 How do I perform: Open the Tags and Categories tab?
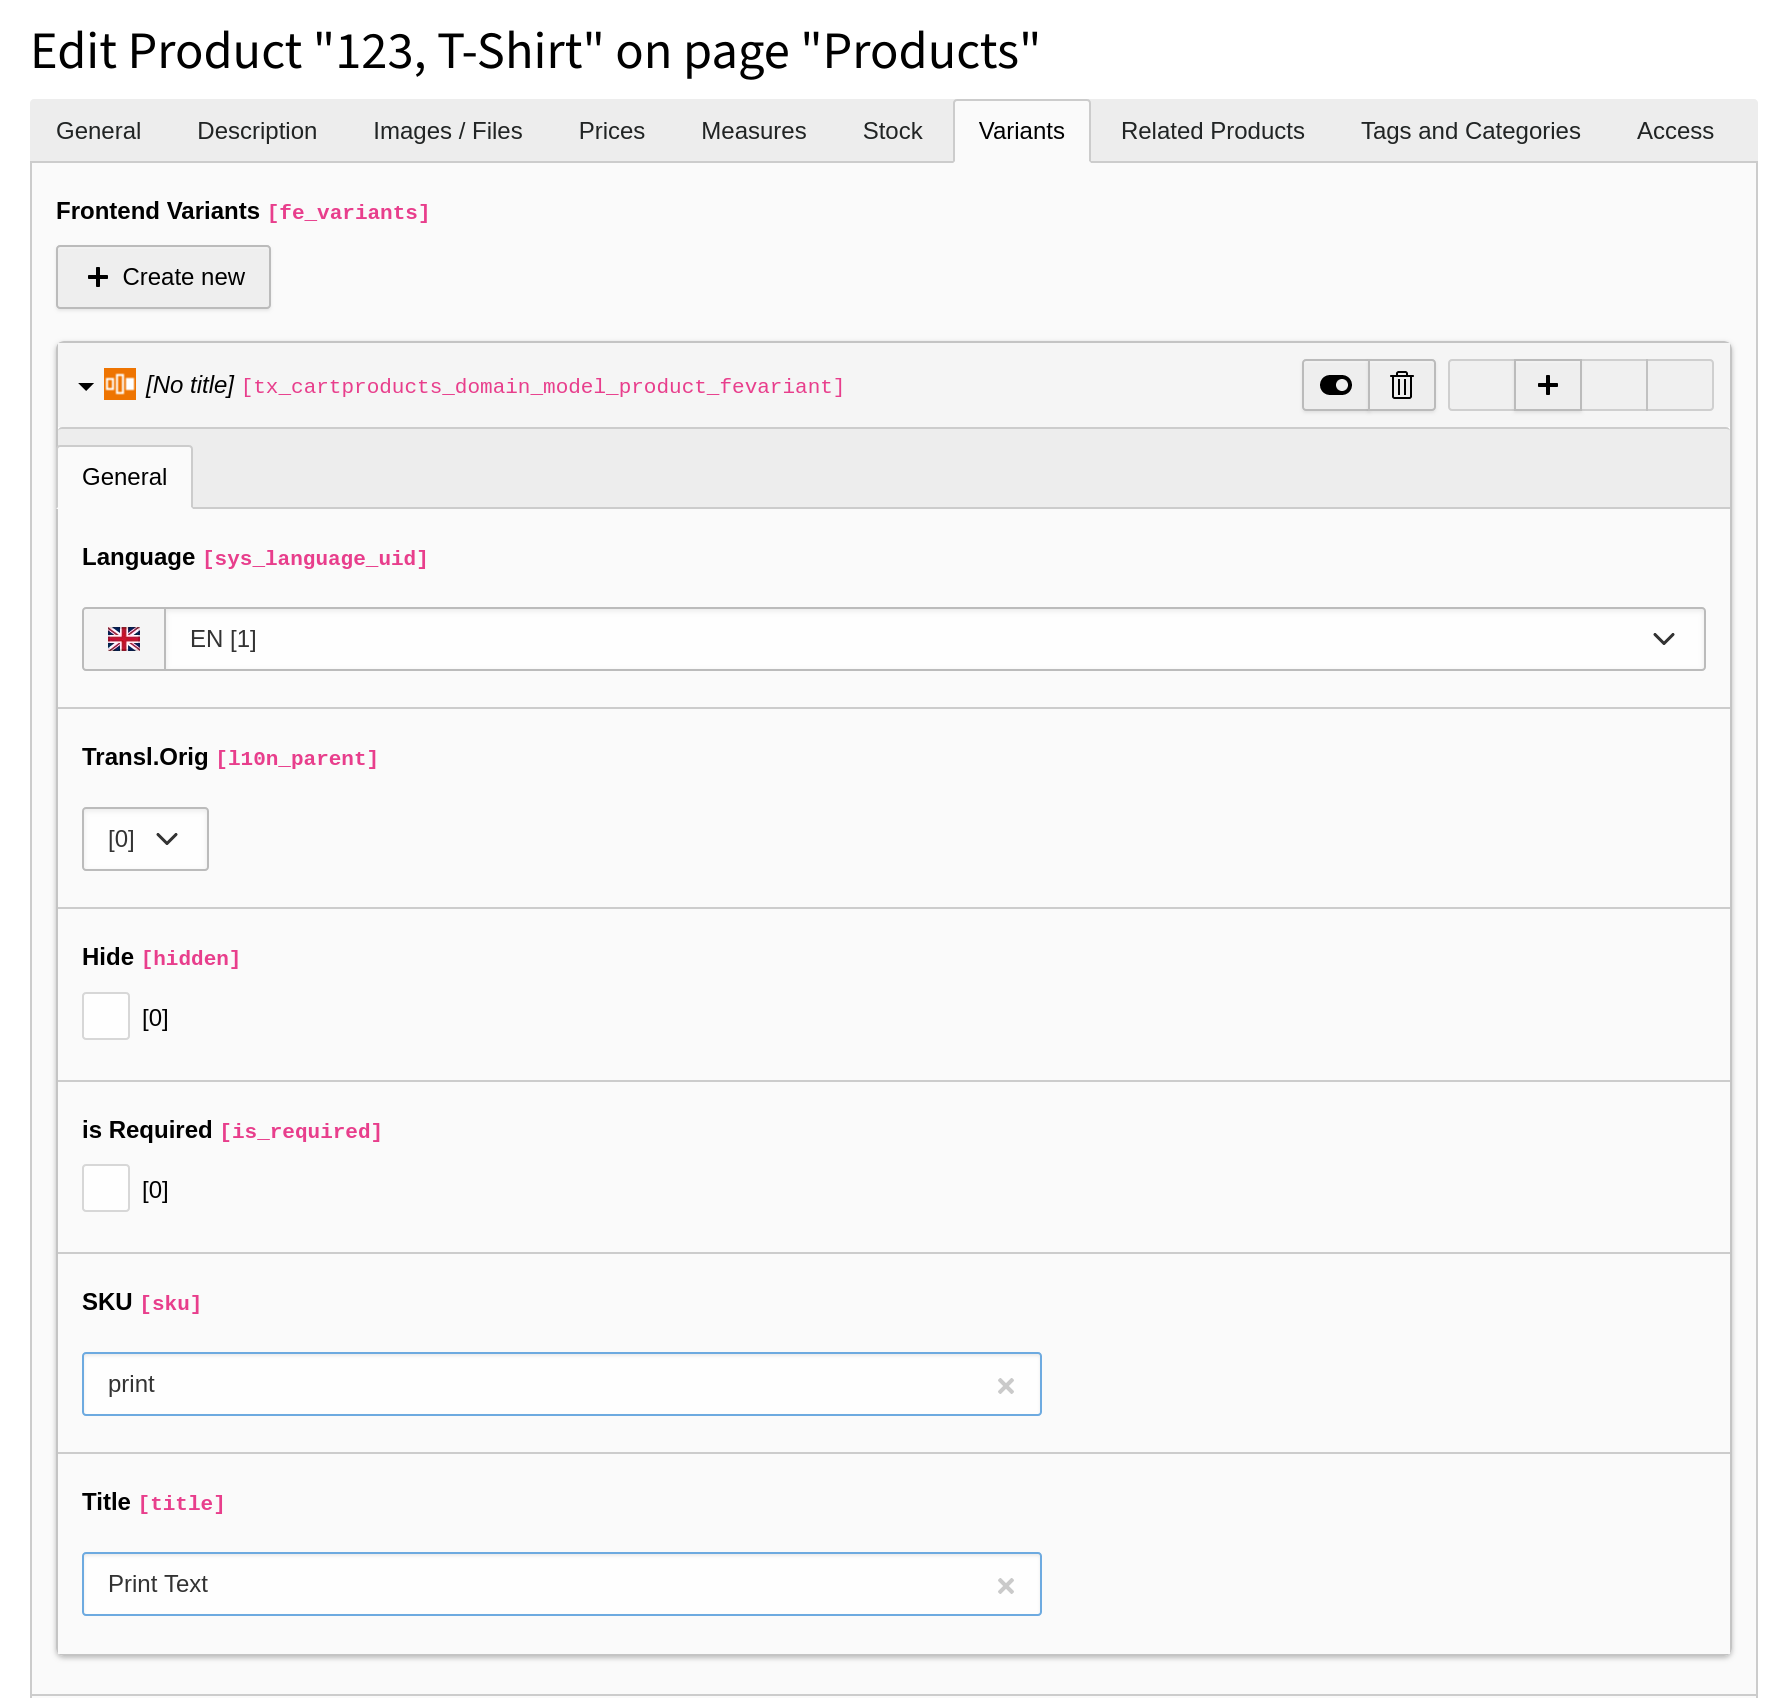1469,131
